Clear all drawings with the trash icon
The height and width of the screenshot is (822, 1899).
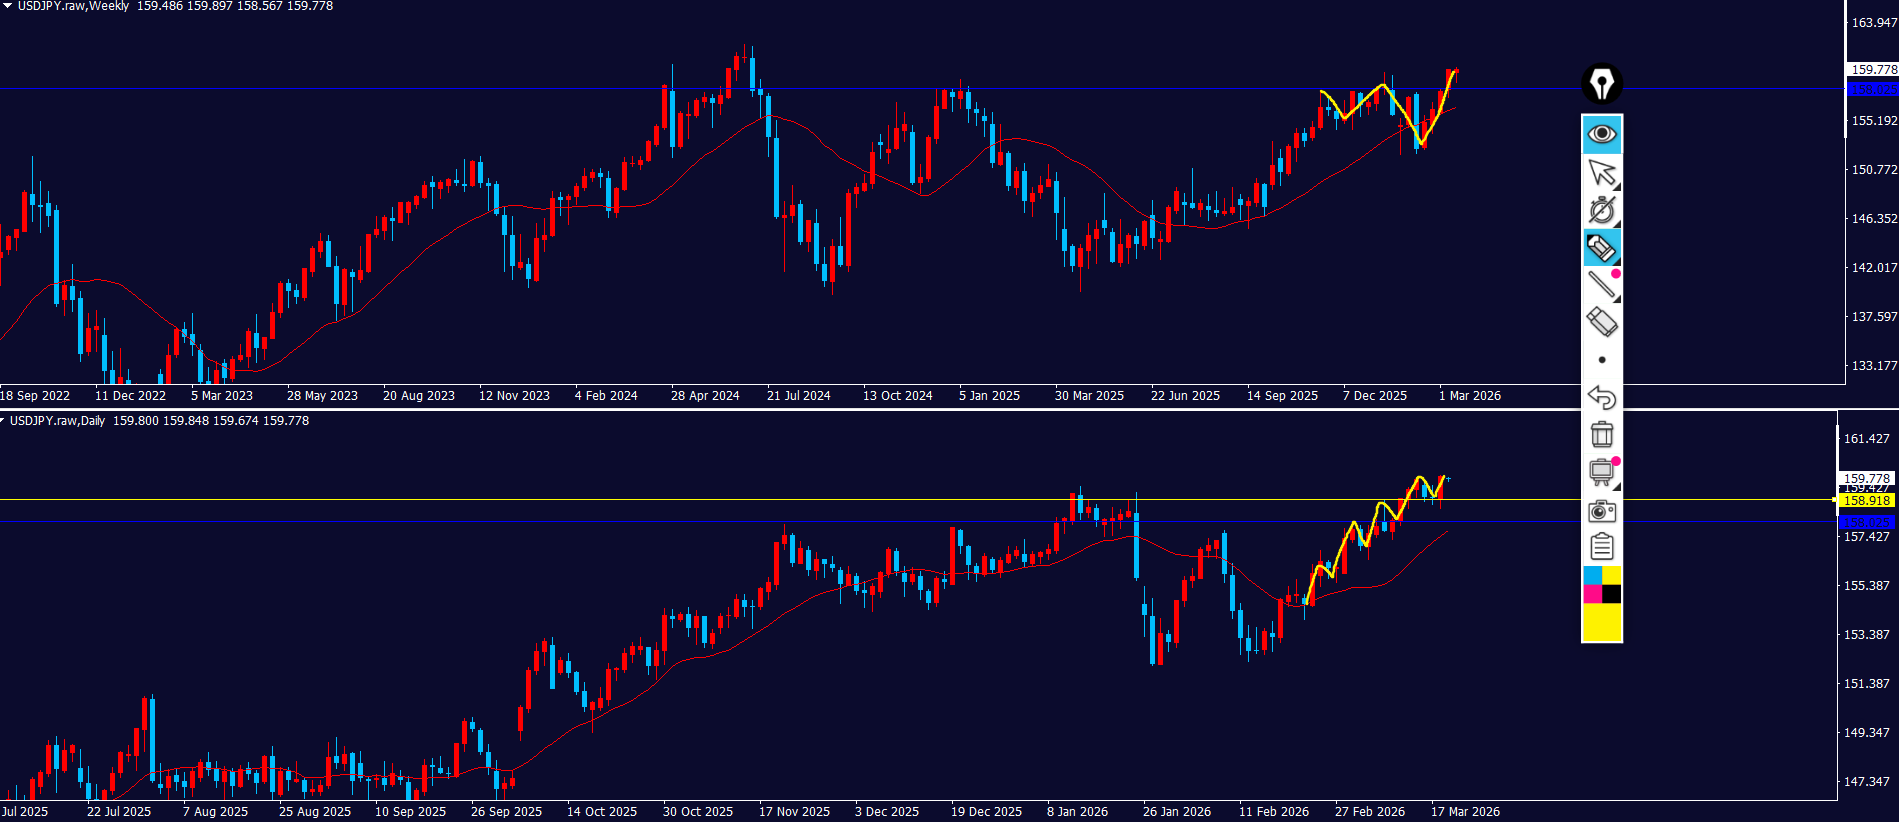coord(1601,434)
